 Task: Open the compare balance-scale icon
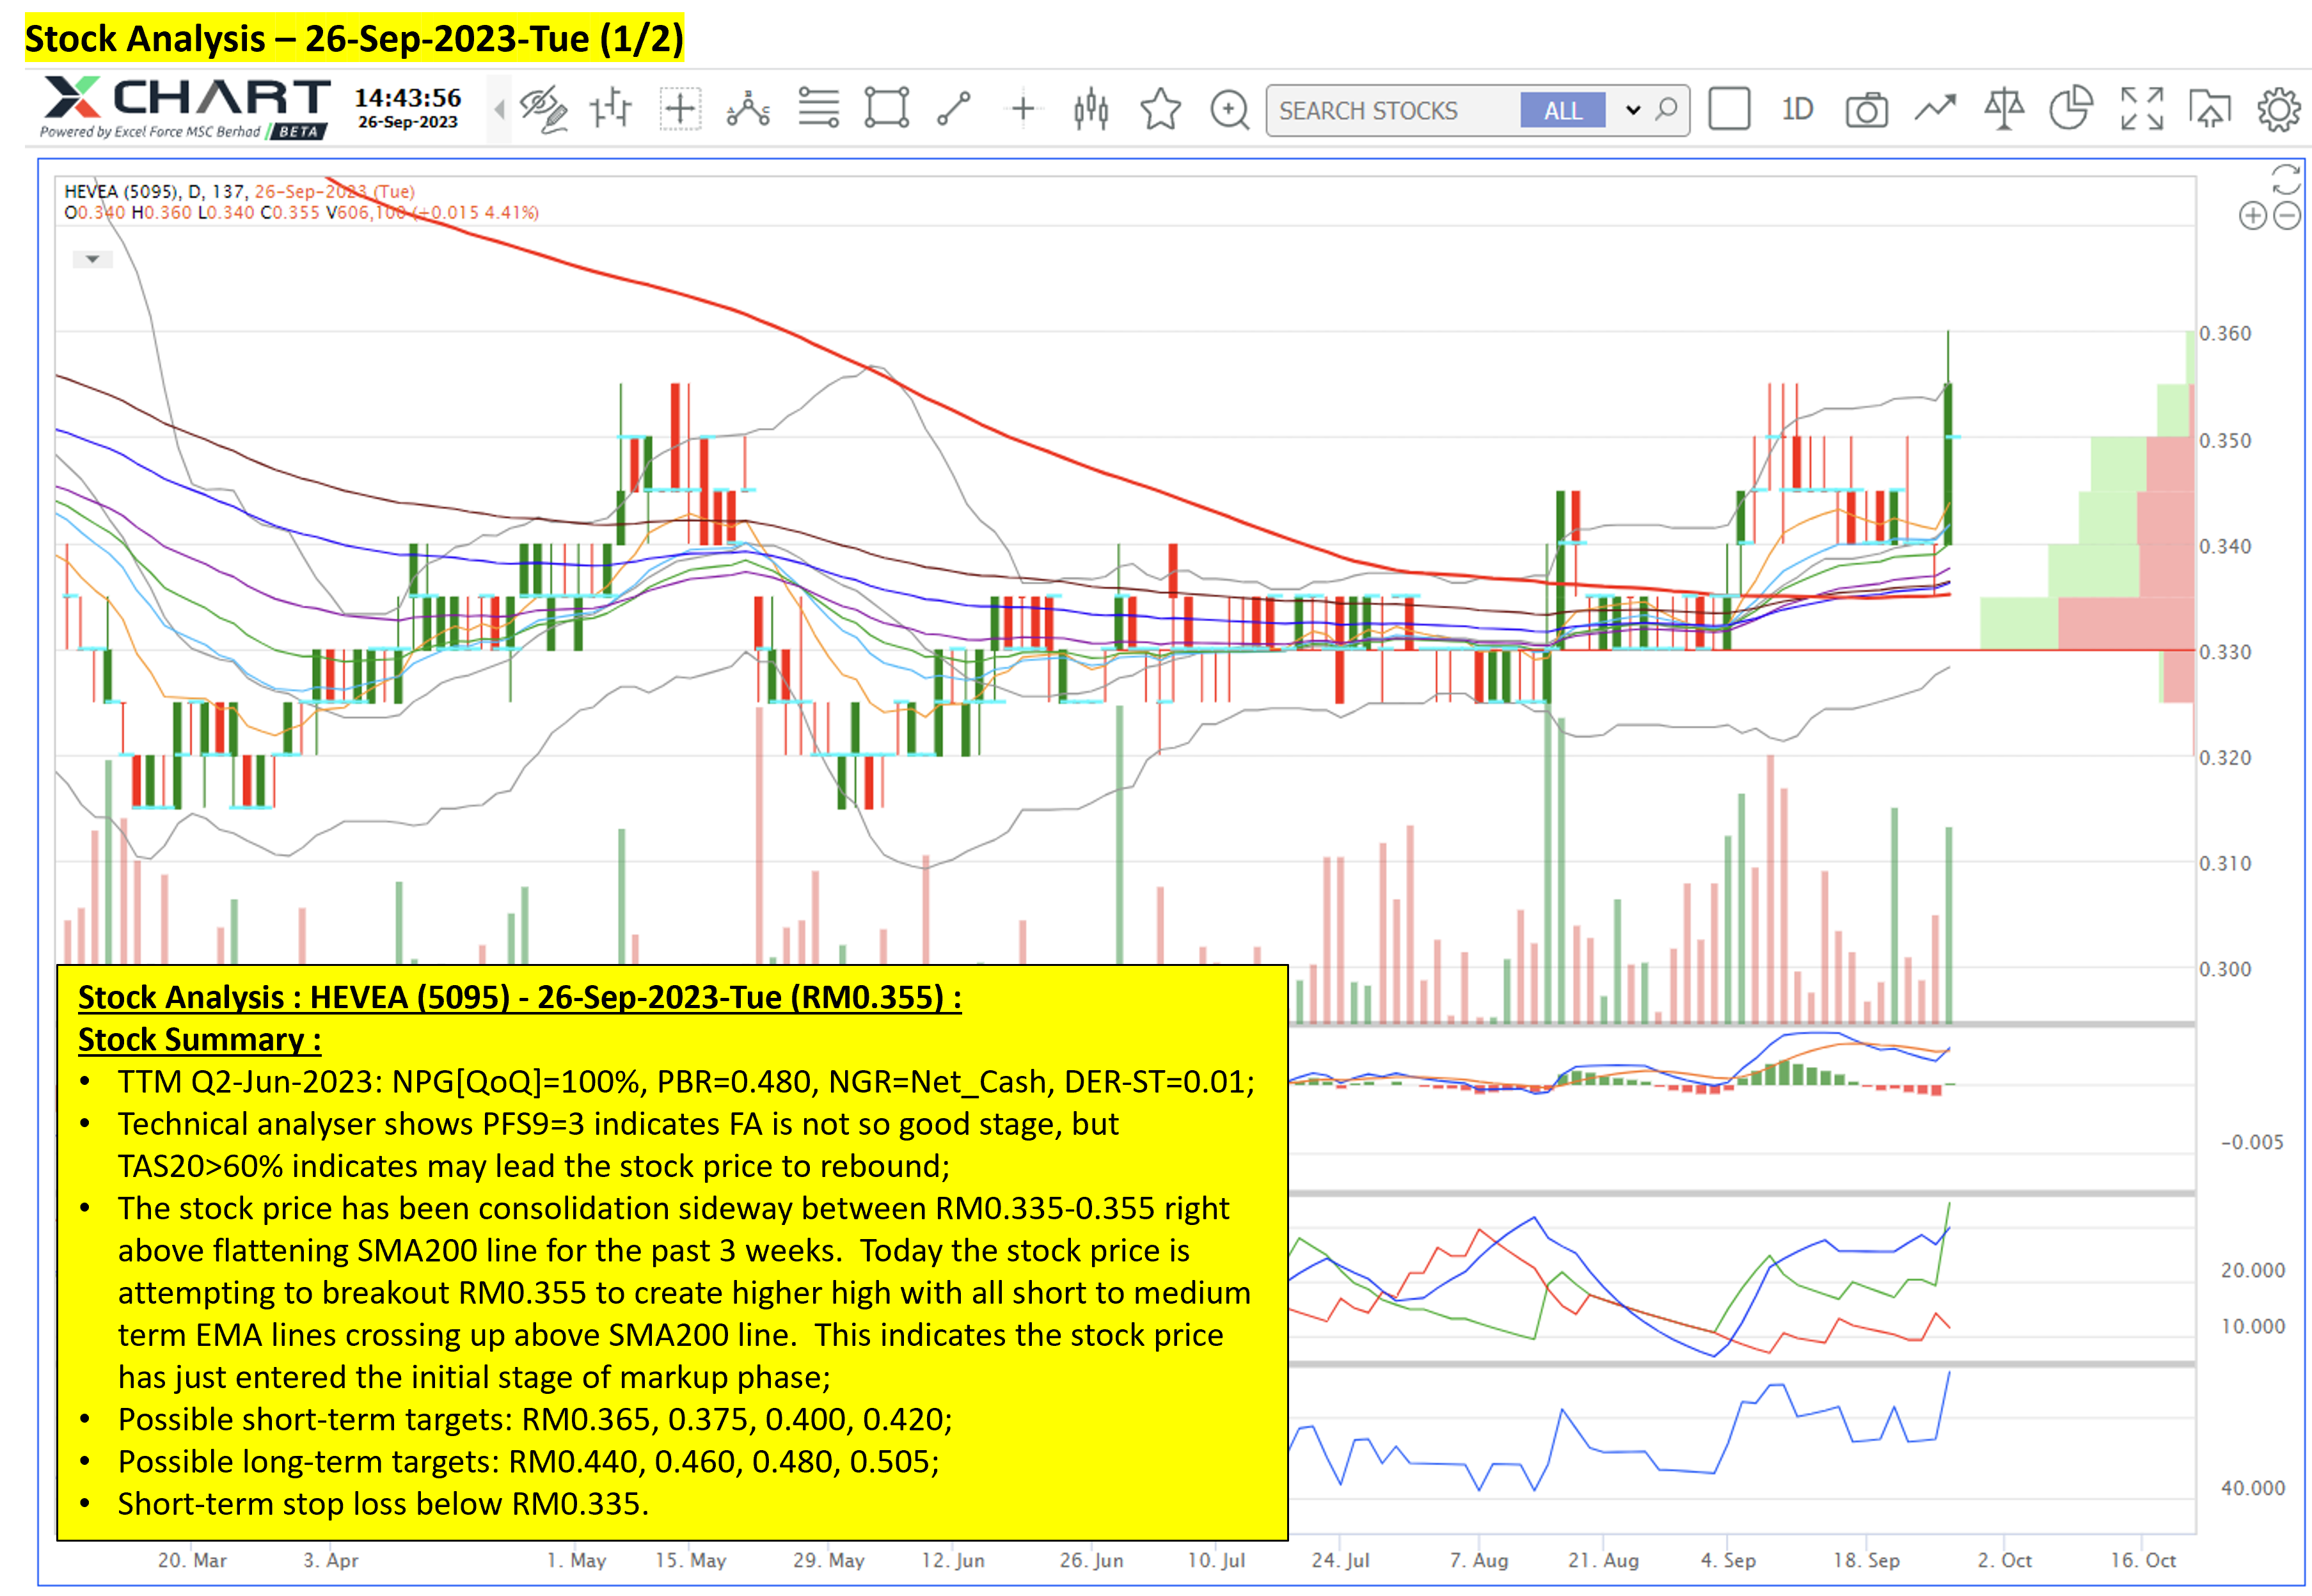click(2004, 109)
